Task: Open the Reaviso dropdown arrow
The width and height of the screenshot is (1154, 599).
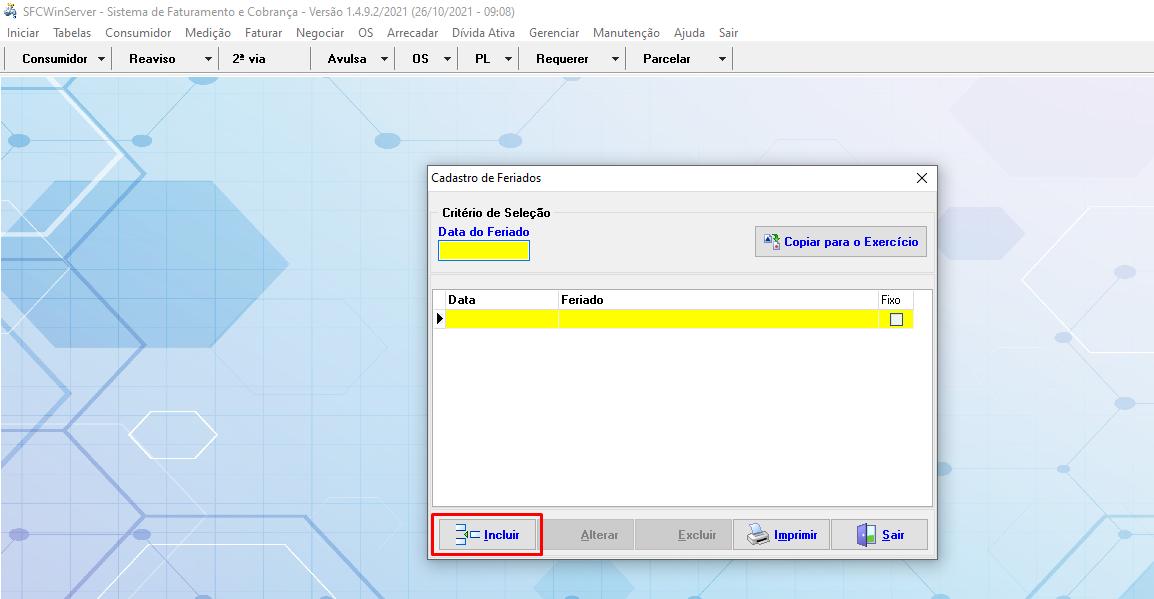Action: click(208, 59)
